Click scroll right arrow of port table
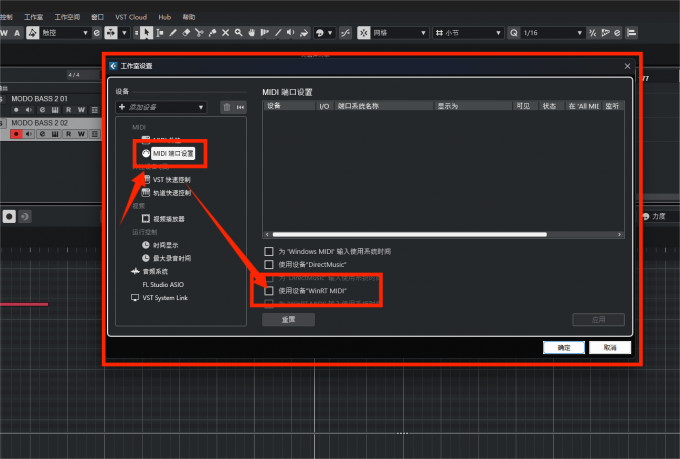Viewport: 680px width, 459px height. pyautogui.click(x=619, y=235)
